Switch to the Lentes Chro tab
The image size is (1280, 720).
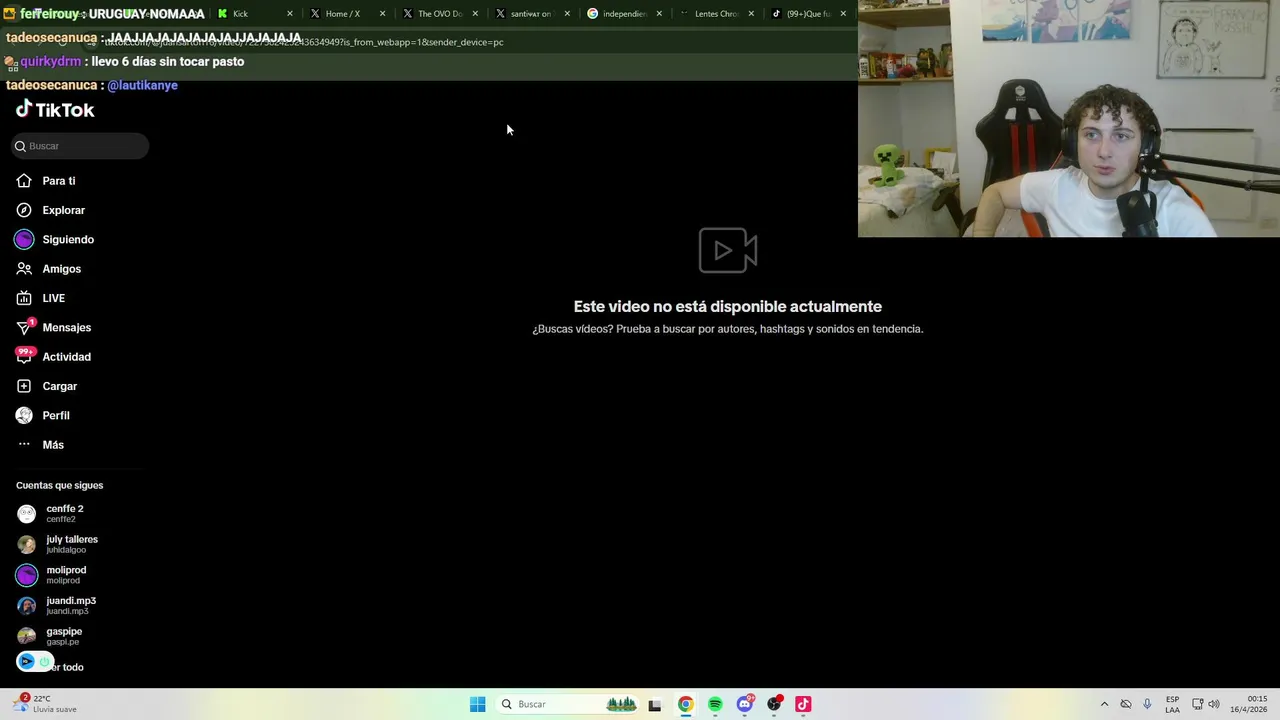tap(714, 14)
